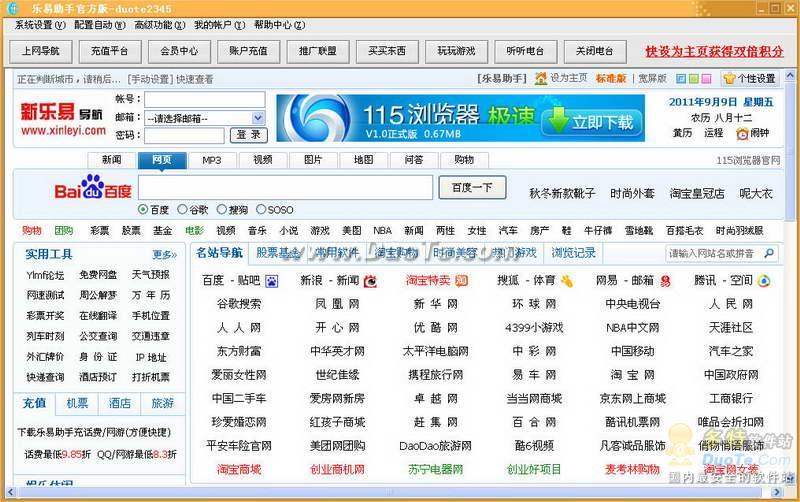Click the icon beside 淘宝特卖
This screenshot has height=502, width=800.
point(461,281)
